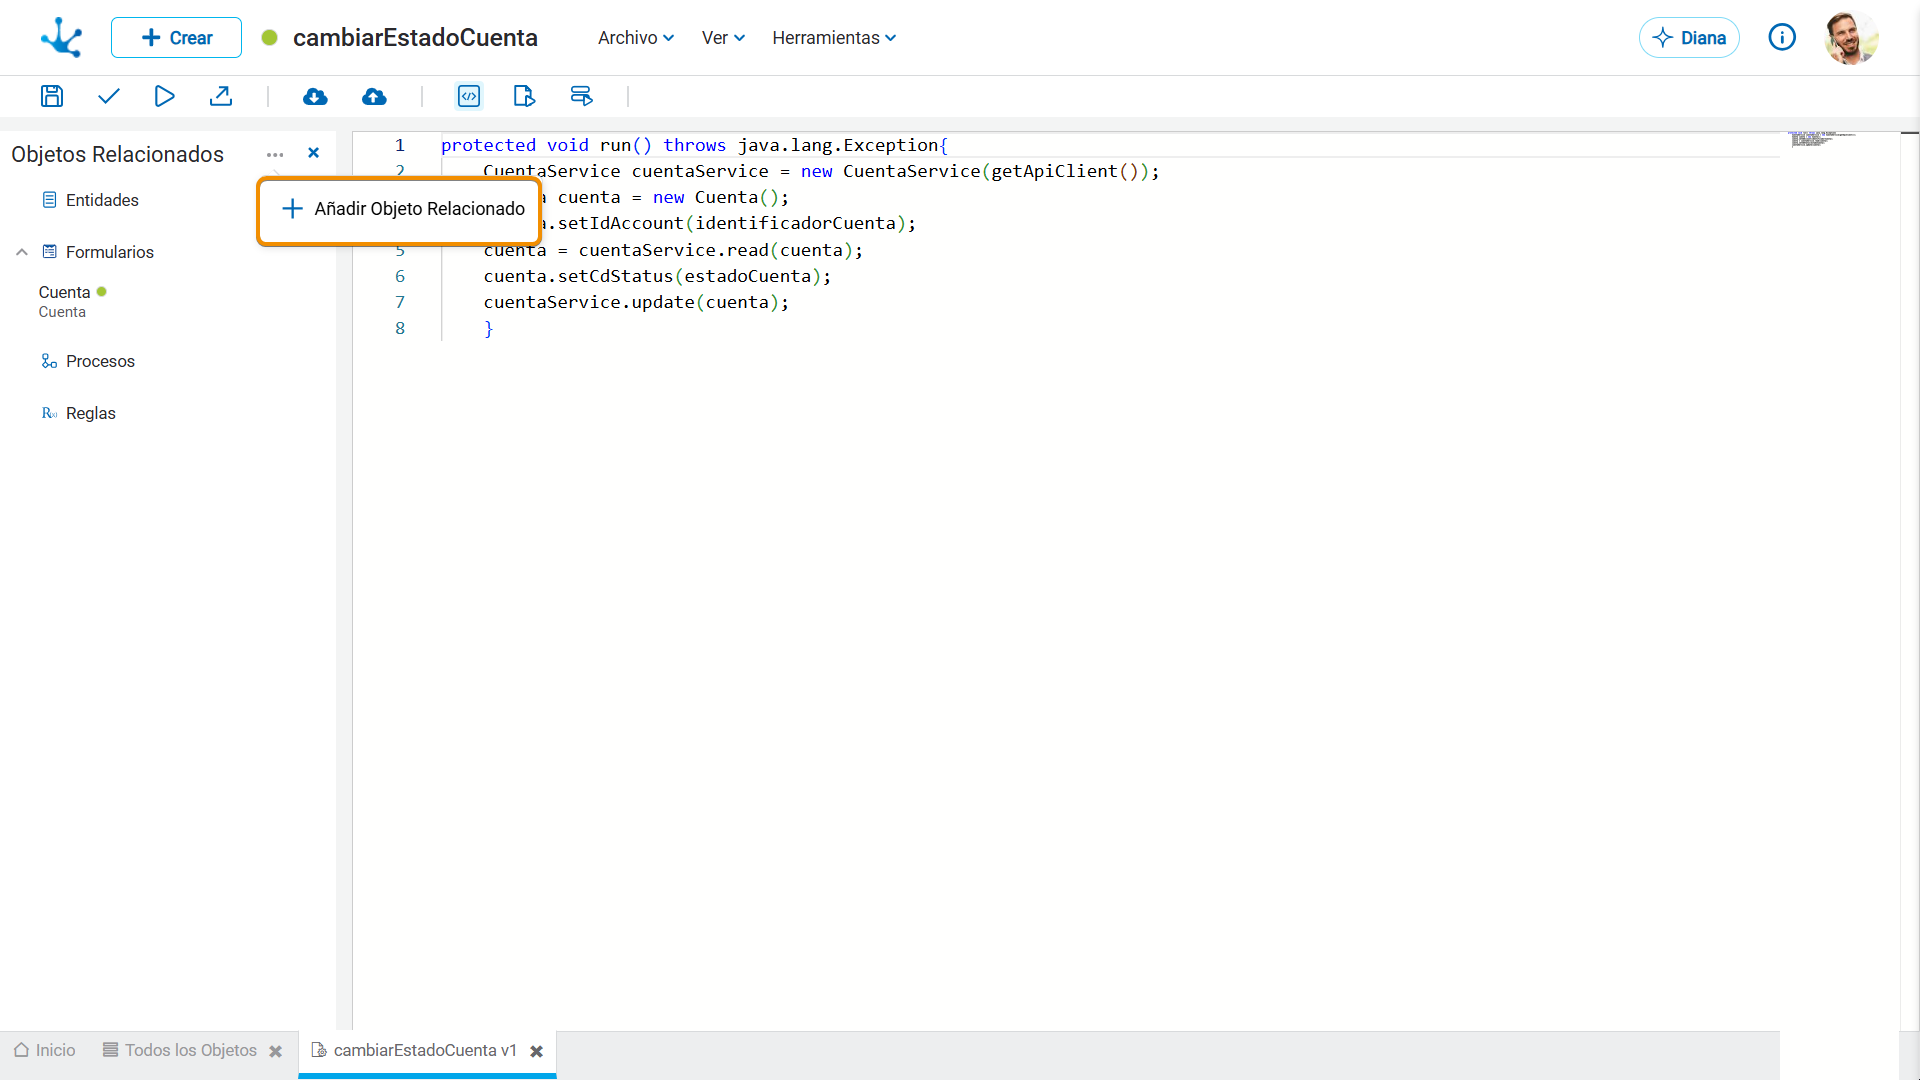
Task: Open the Diana assistant button
Action: 1689,38
